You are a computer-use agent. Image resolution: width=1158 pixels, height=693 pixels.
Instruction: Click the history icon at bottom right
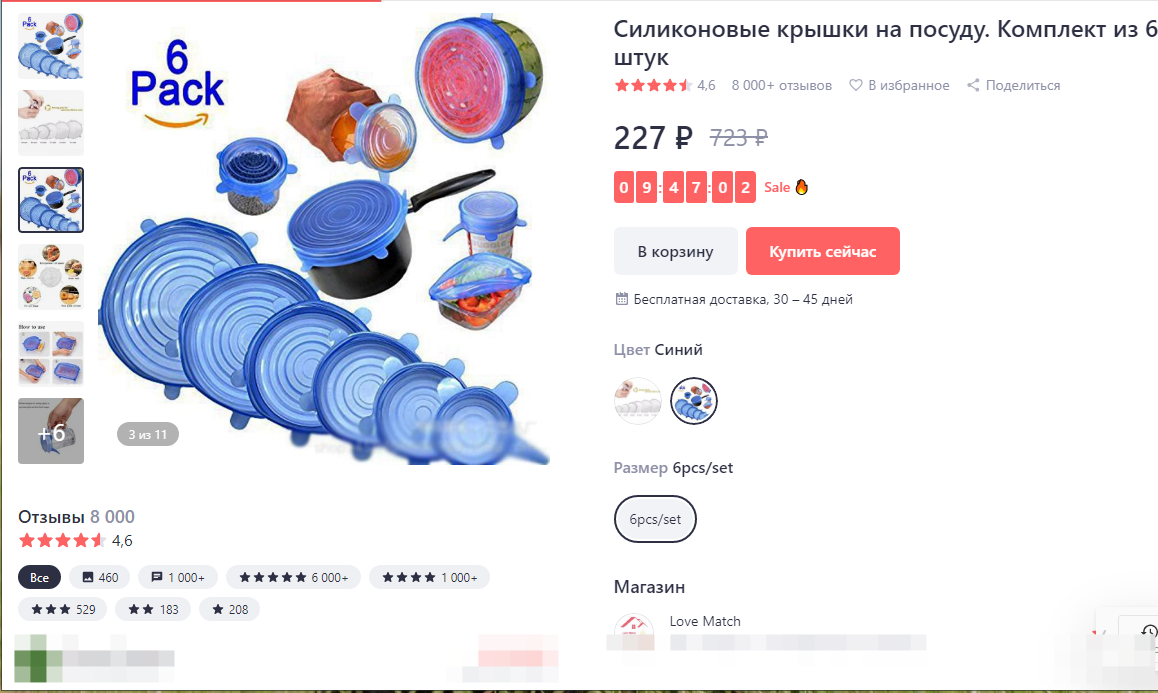(1148, 632)
